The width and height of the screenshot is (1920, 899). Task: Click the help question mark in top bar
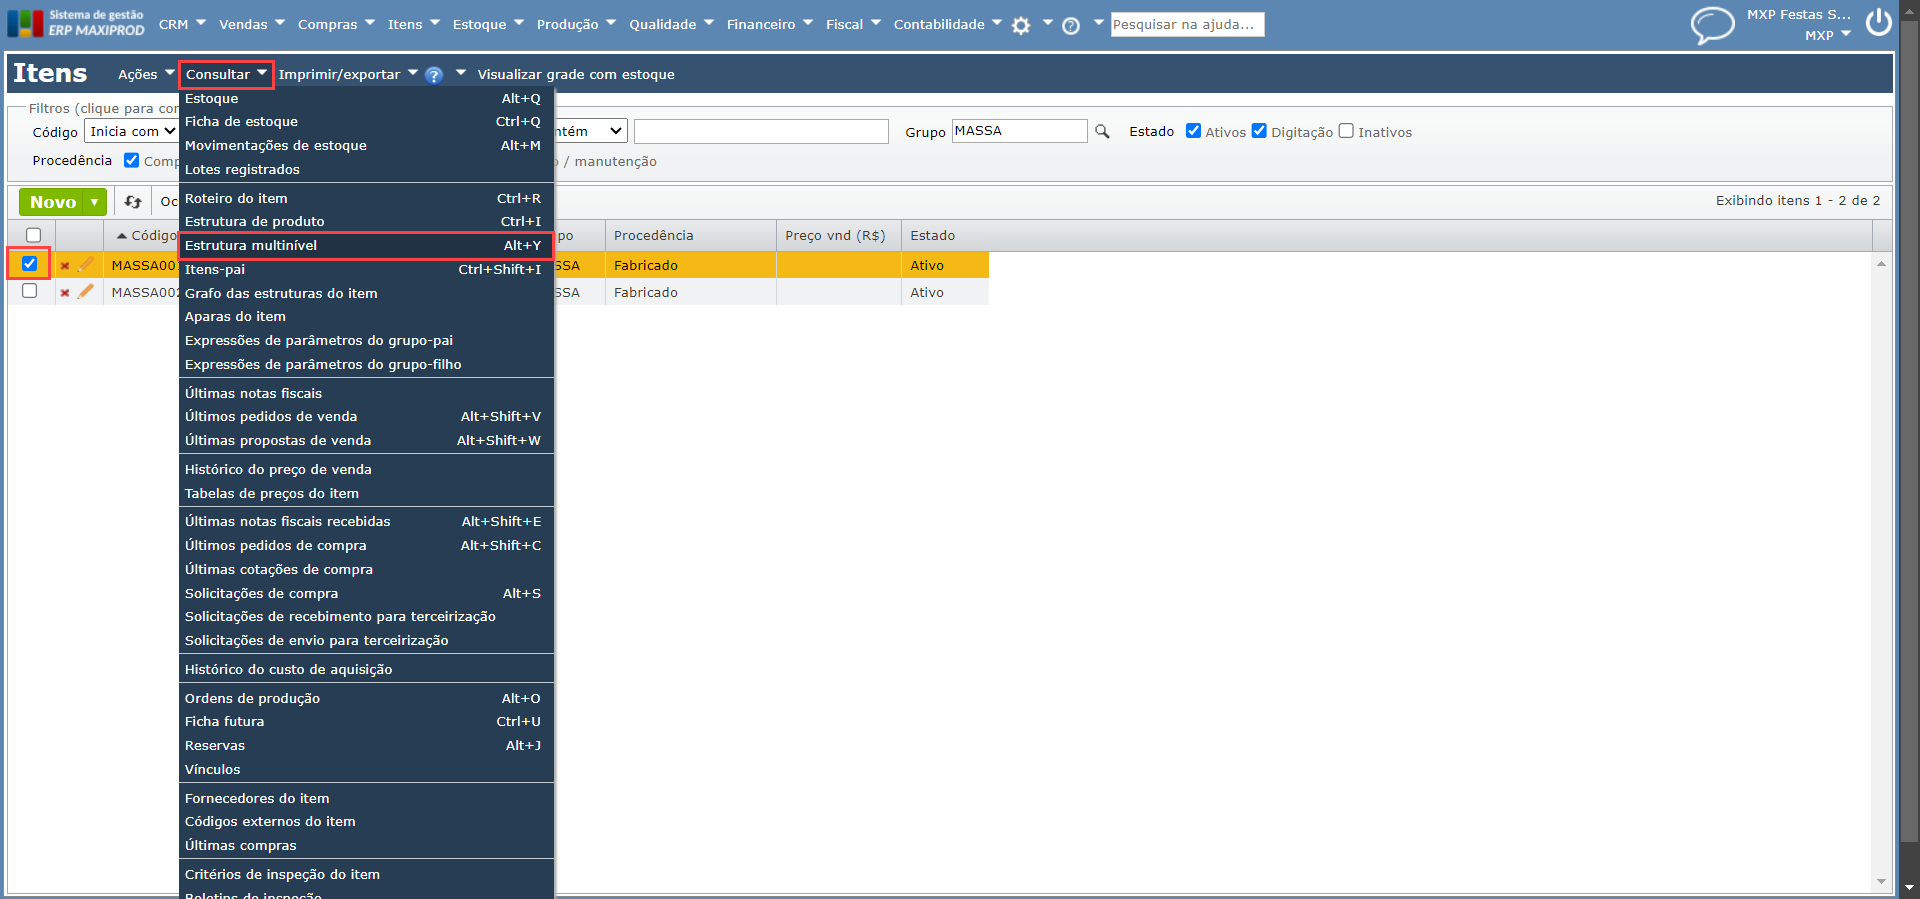point(1071,26)
